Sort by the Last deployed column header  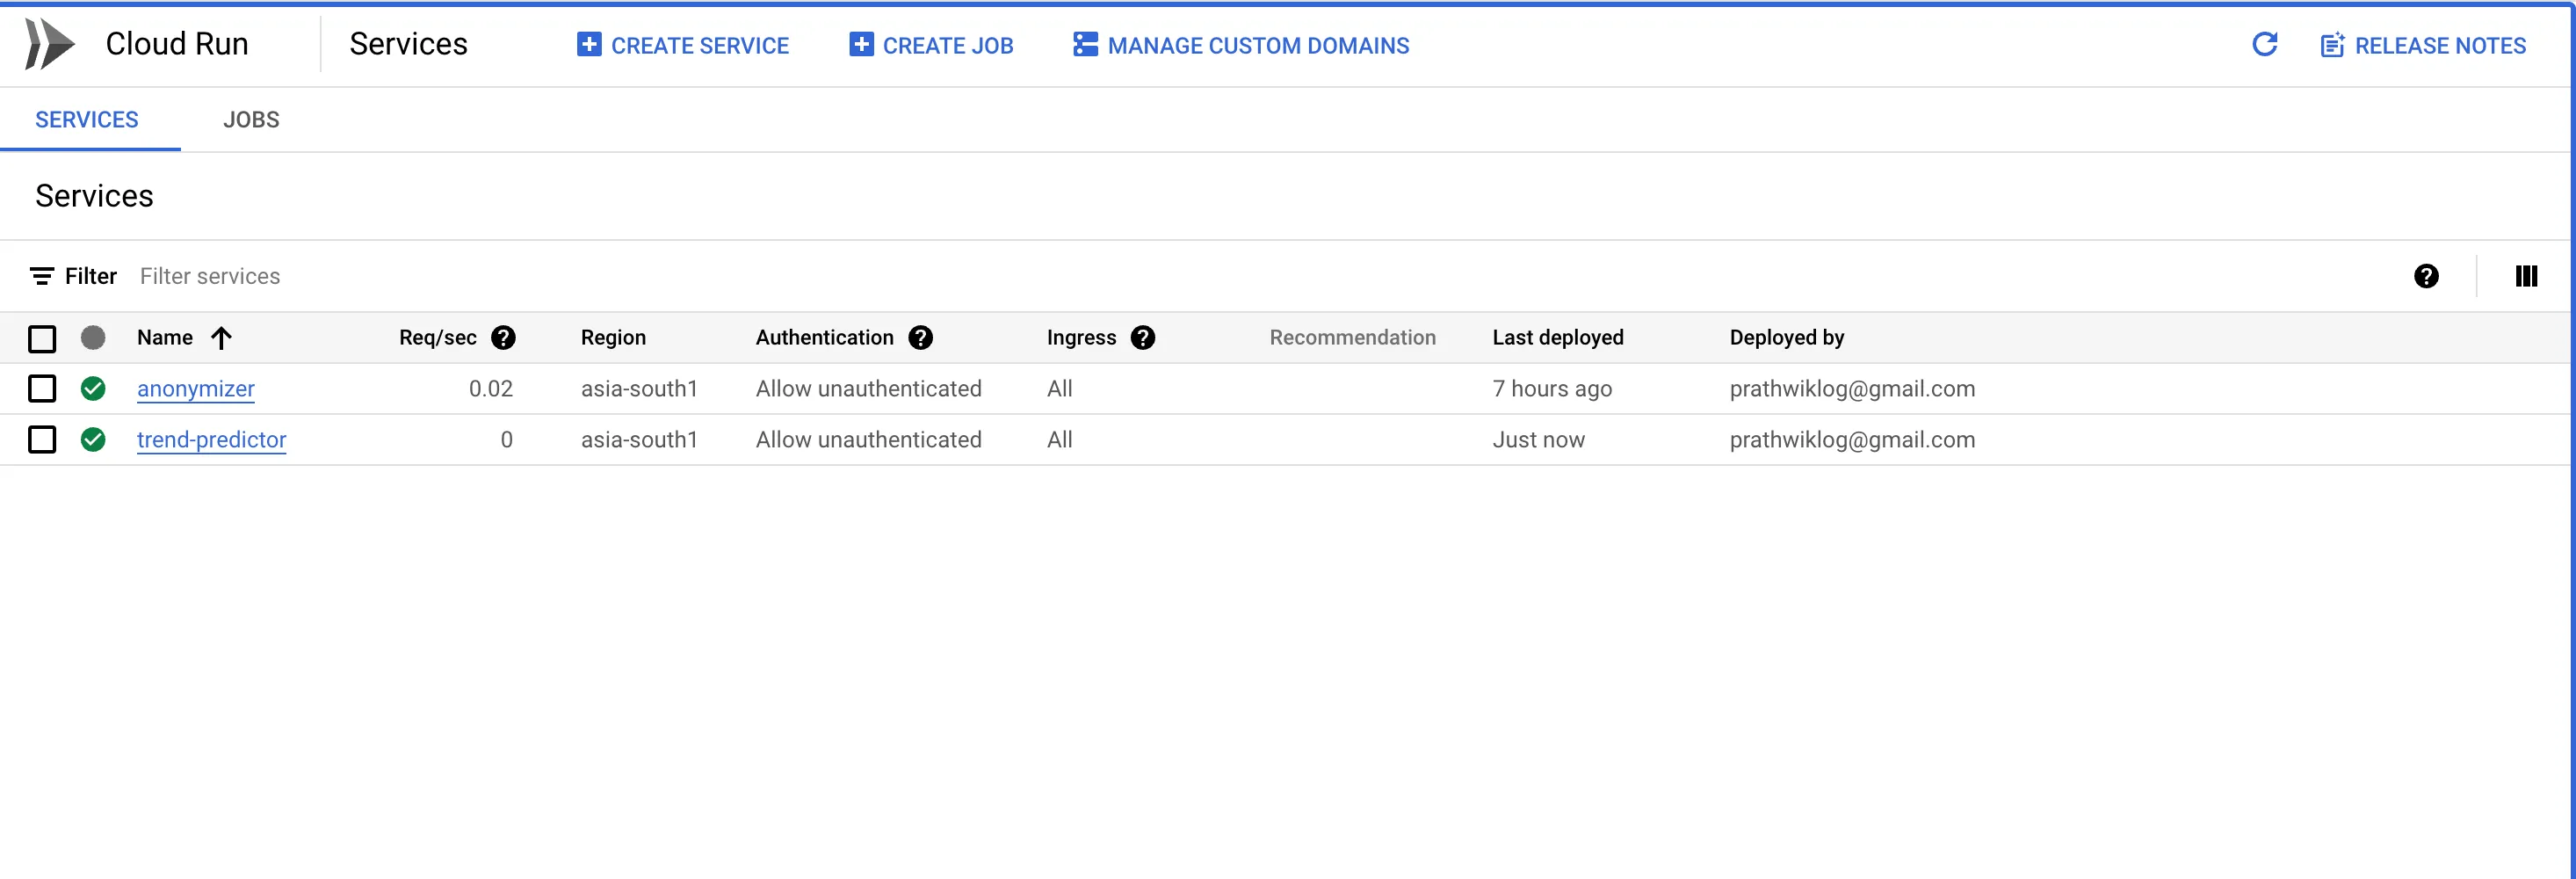click(1557, 338)
